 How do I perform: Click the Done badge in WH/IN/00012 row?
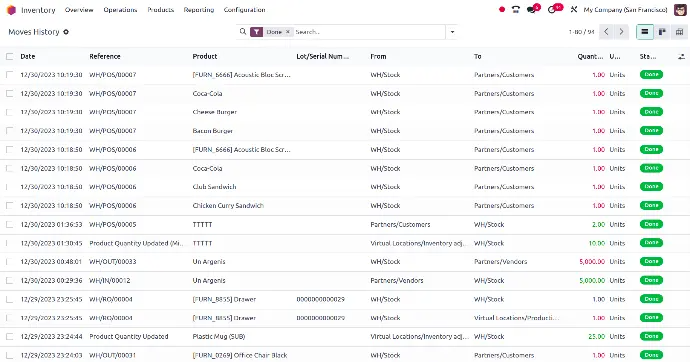pyautogui.click(x=651, y=280)
